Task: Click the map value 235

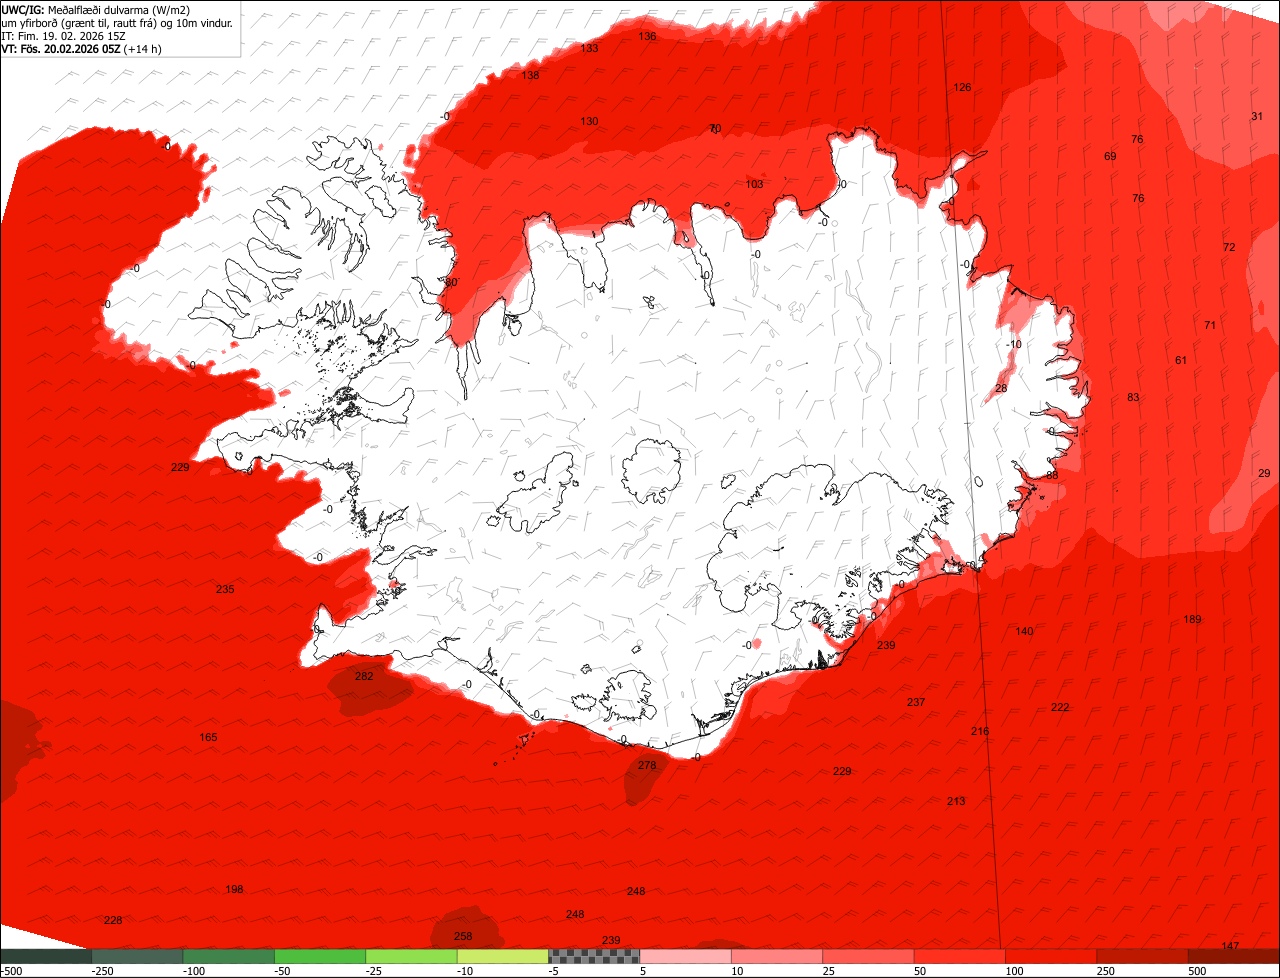Action: [225, 590]
